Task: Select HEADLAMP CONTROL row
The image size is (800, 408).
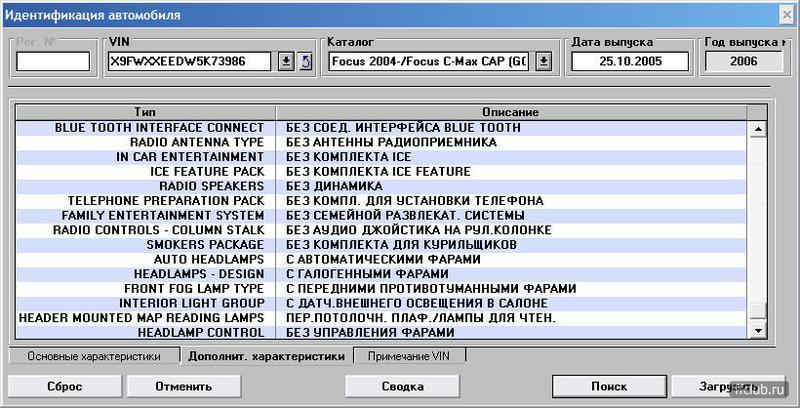Action: 383,333
